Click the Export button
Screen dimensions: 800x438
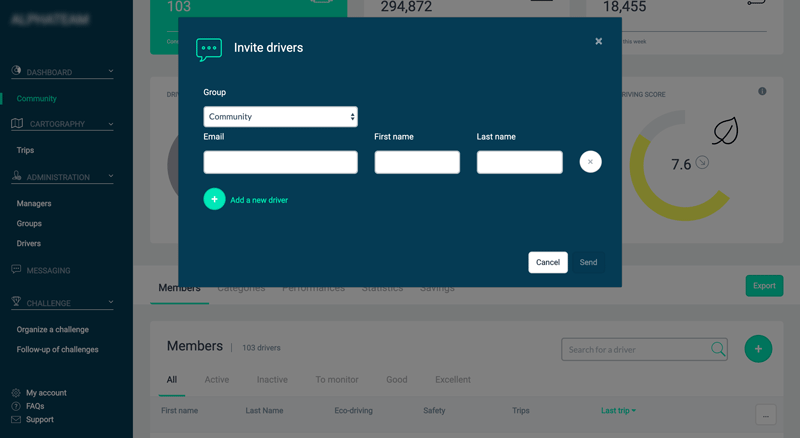(x=764, y=286)
